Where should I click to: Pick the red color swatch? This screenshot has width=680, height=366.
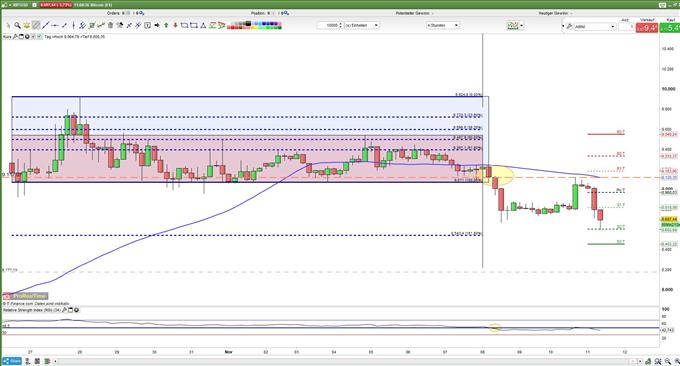point(231,28)
